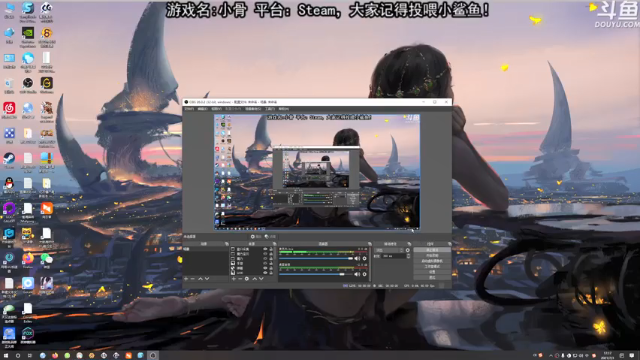The height and width of the screenshot is (360, 640).
Task: Click transition duration input field
Action: point(394,256)
